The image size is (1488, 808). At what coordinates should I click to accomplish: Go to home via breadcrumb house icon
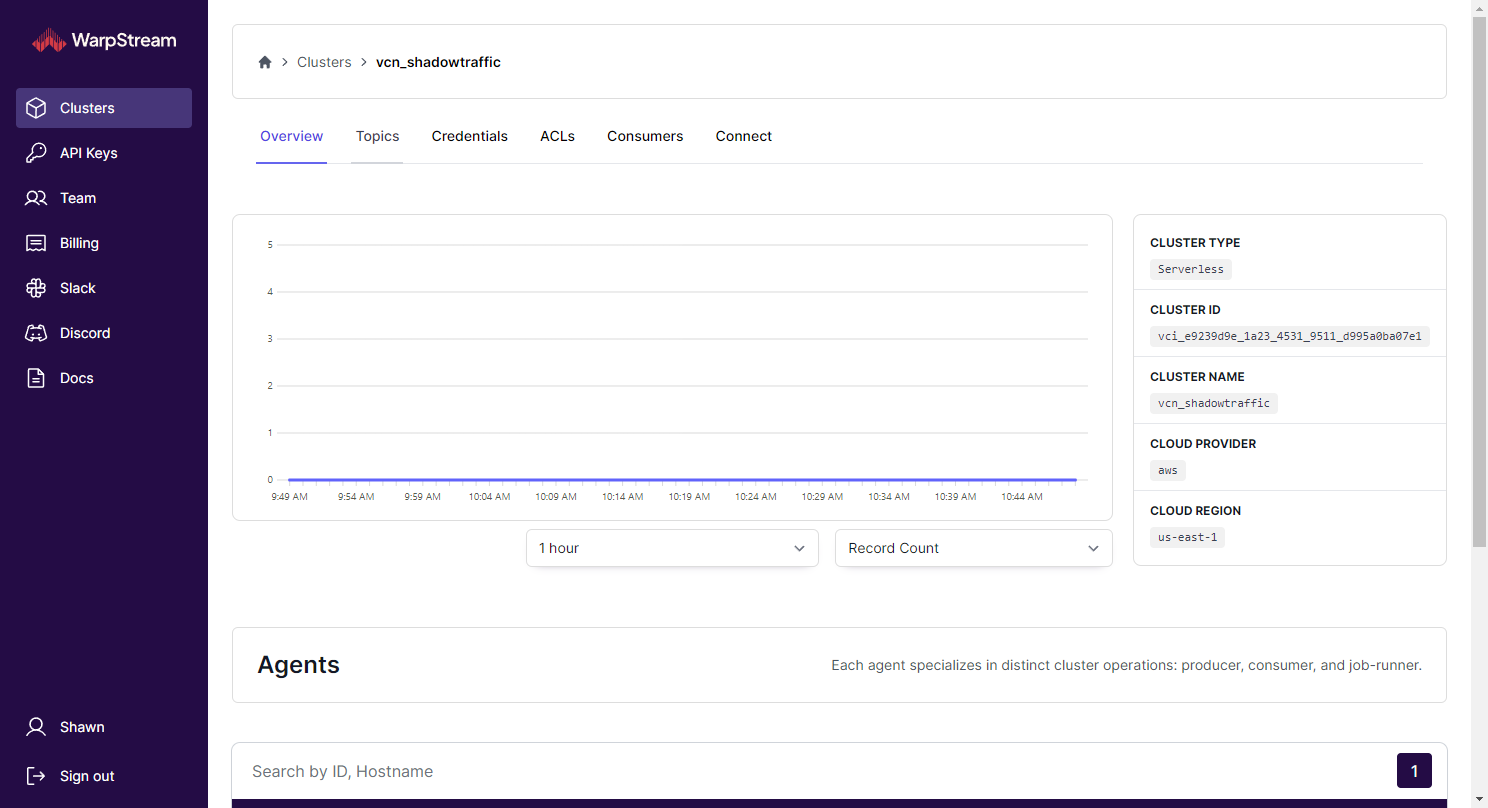click(x=265, y=62)
